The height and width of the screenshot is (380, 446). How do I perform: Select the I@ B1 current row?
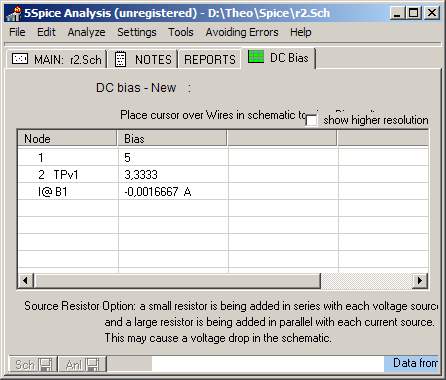click(223, 192)
